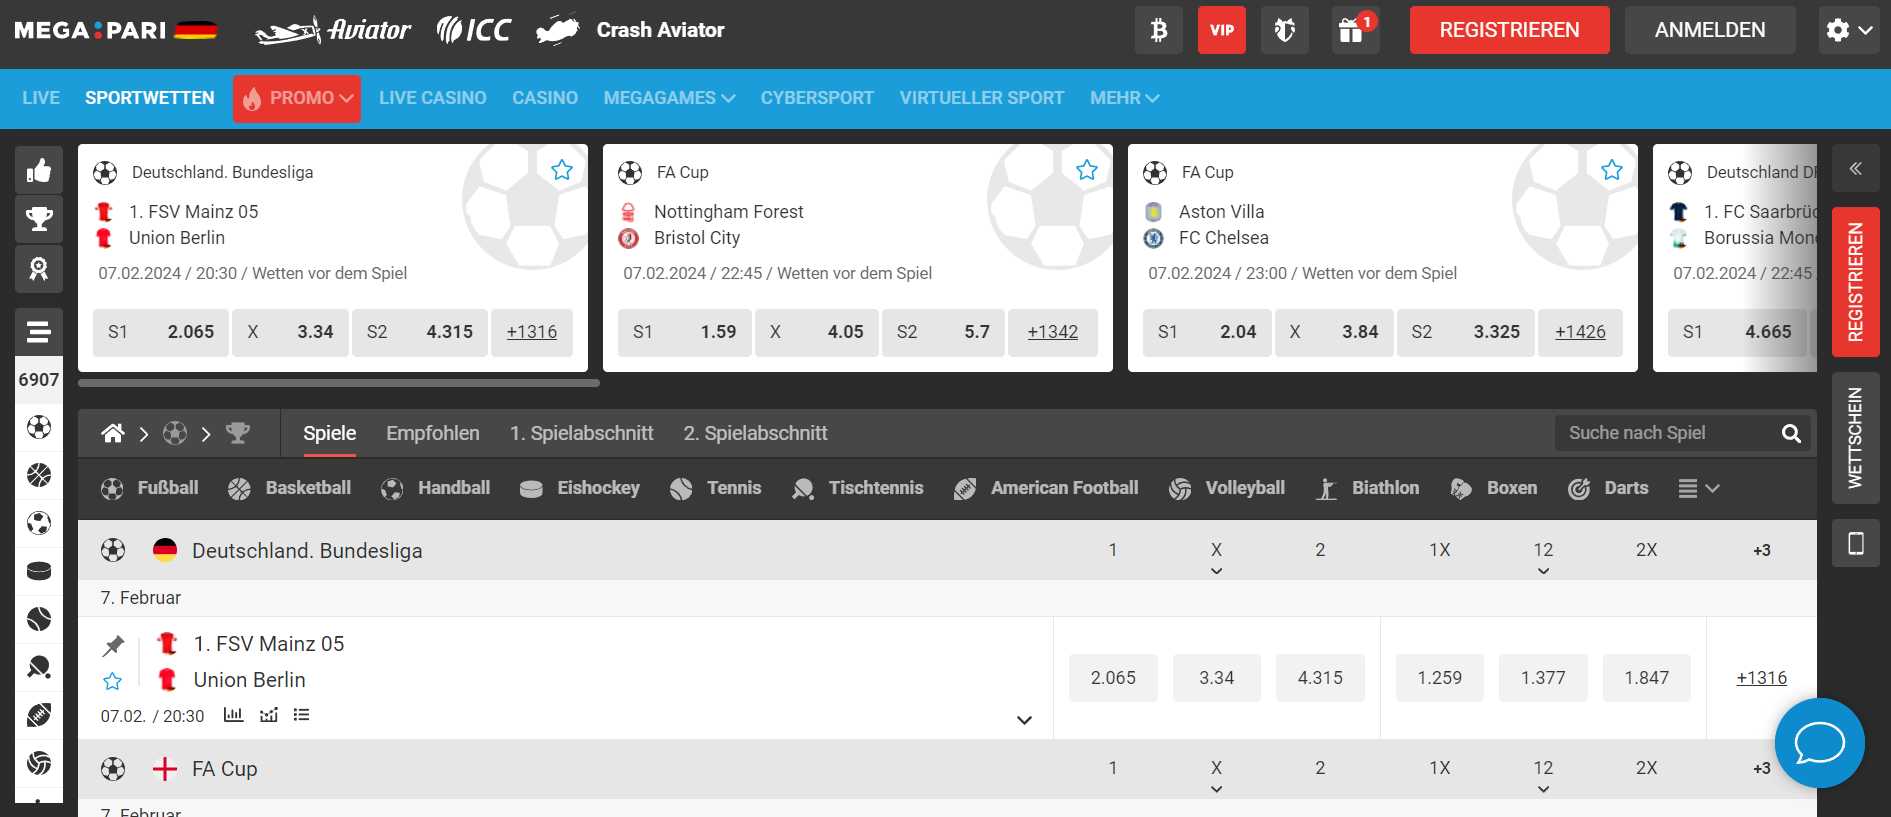Select the ice hockey puck sidebar icon
The image size is (1891, 817).
click(x=39, y=571)
